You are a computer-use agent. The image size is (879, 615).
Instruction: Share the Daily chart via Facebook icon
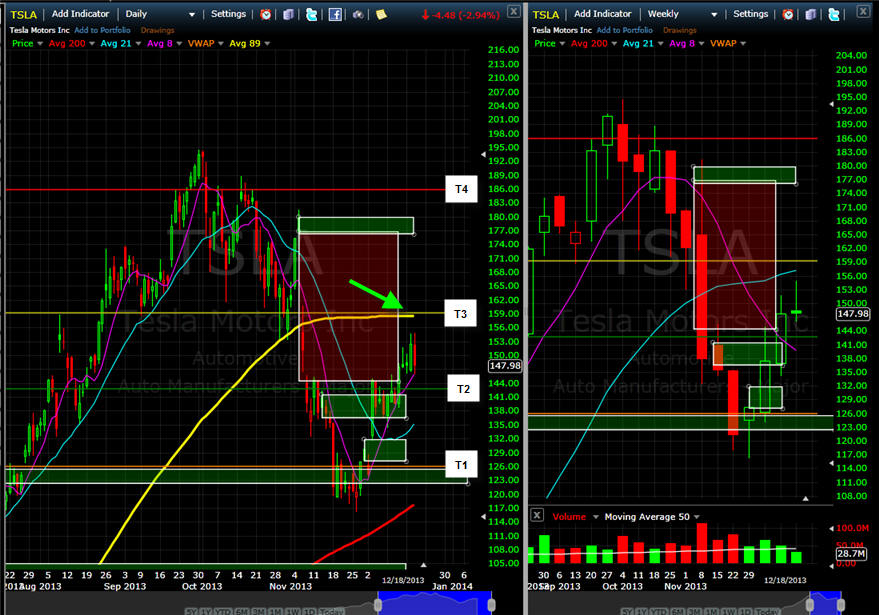click(x=335, y=15)
